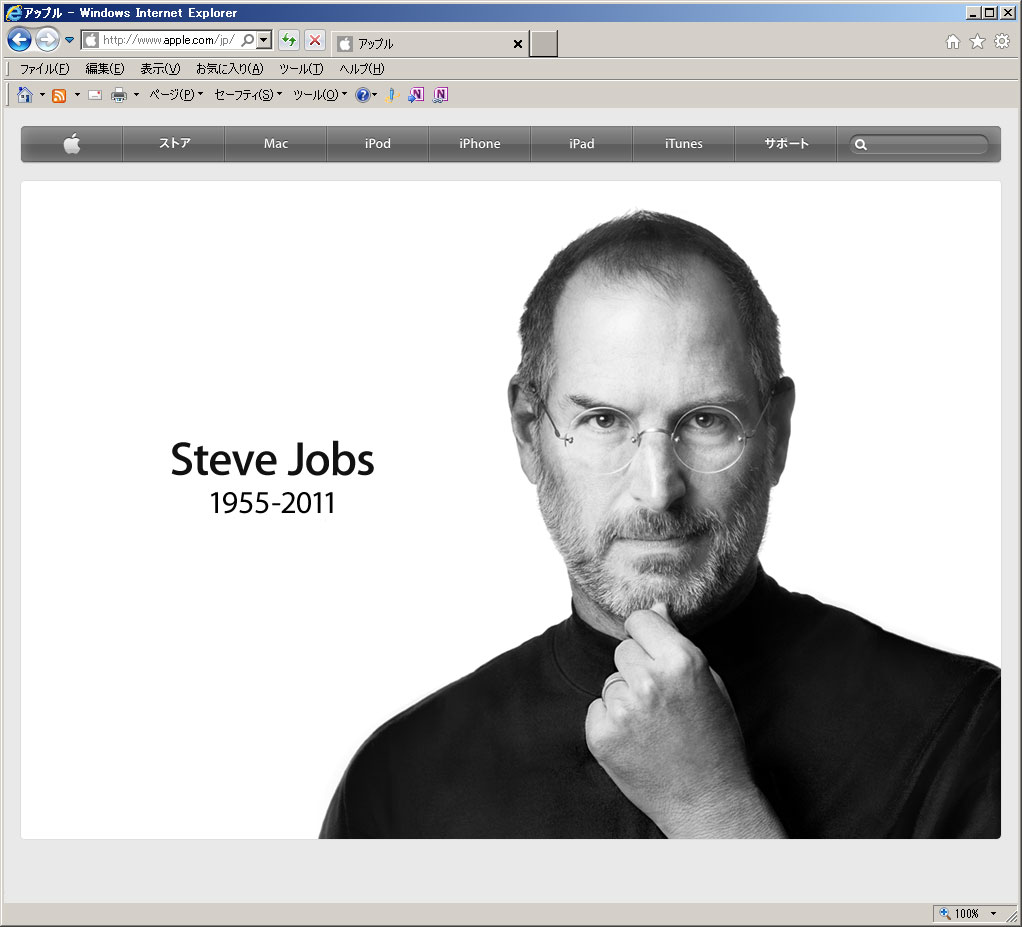Open the ファイル(F) menu

[x=44, y=68]
